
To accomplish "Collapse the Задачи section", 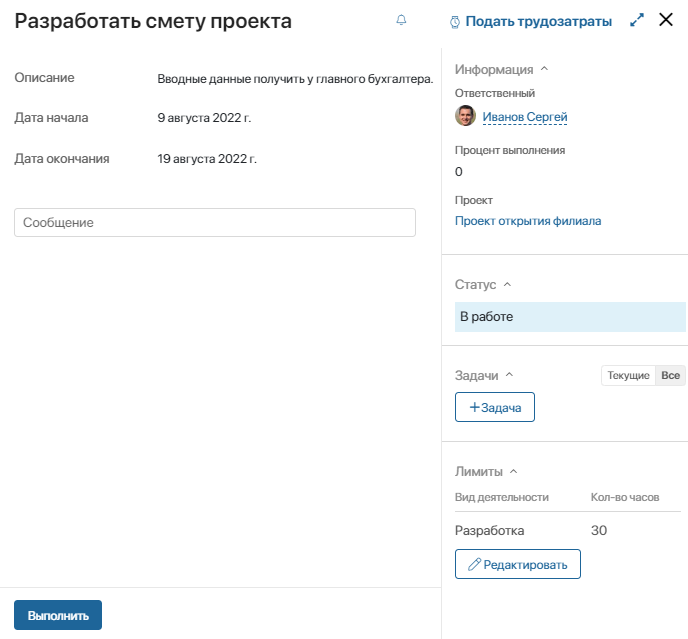I will point(509,375).
